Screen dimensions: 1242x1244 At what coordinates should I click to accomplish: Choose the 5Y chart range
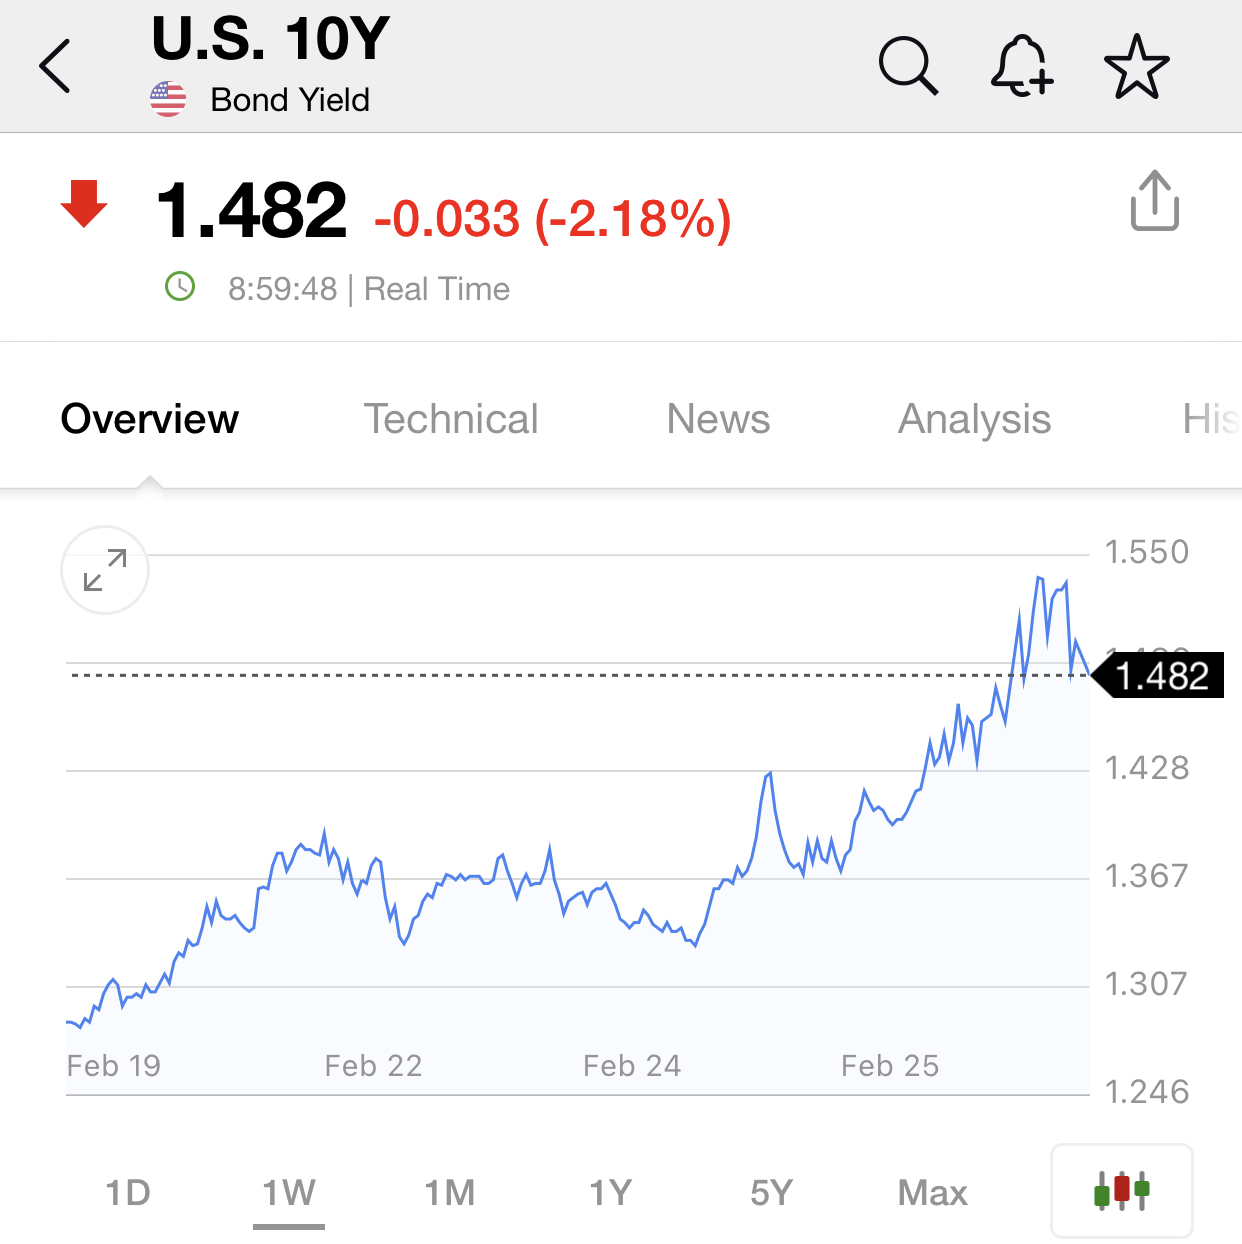(x=772, y=1193)
